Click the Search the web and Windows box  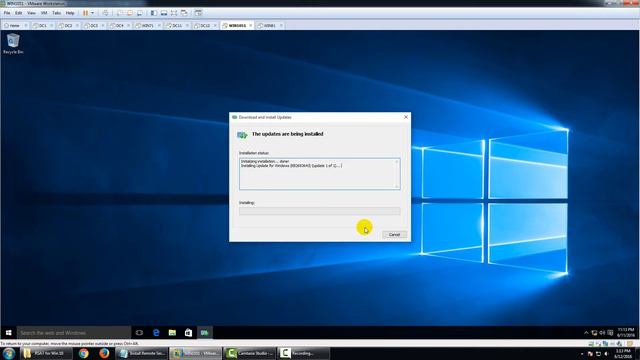74,333
